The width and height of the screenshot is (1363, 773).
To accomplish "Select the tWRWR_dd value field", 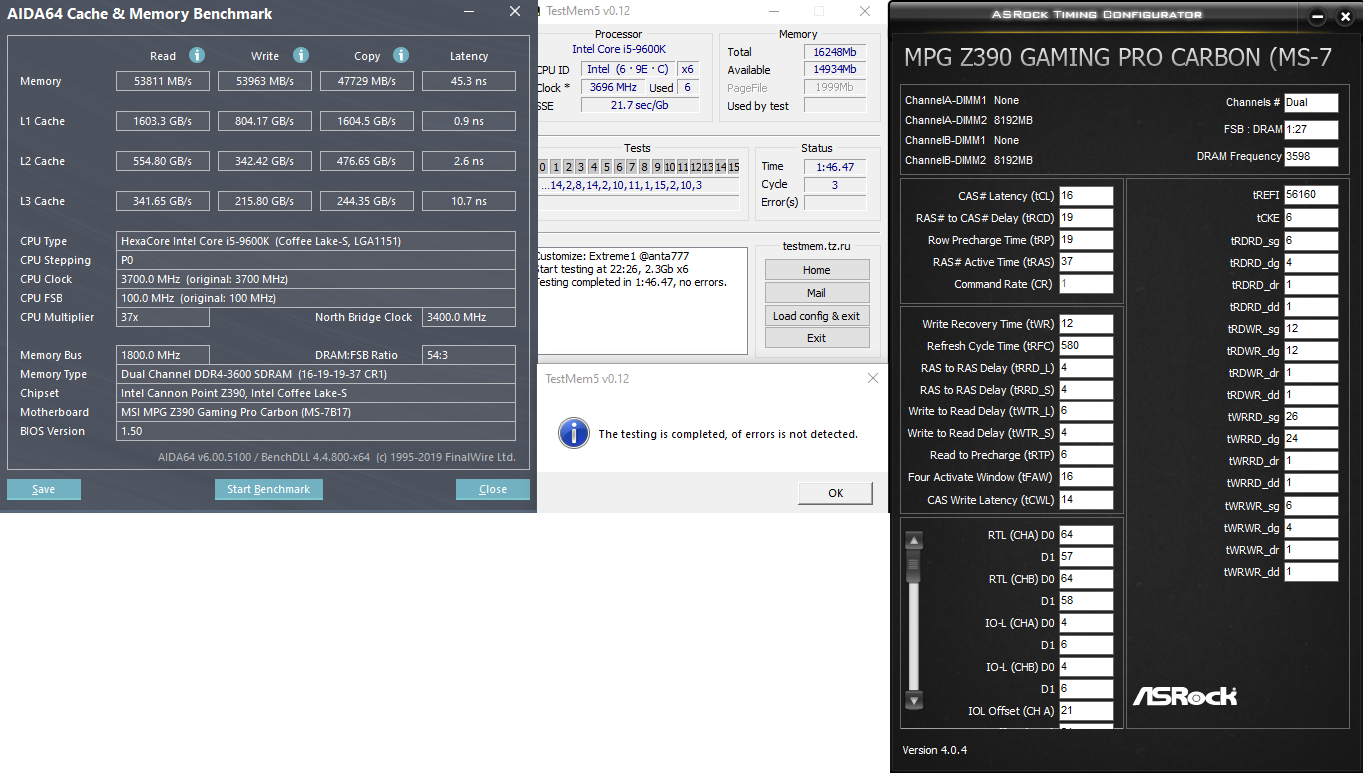I will pyautogui.click(x=1311, y=572).
